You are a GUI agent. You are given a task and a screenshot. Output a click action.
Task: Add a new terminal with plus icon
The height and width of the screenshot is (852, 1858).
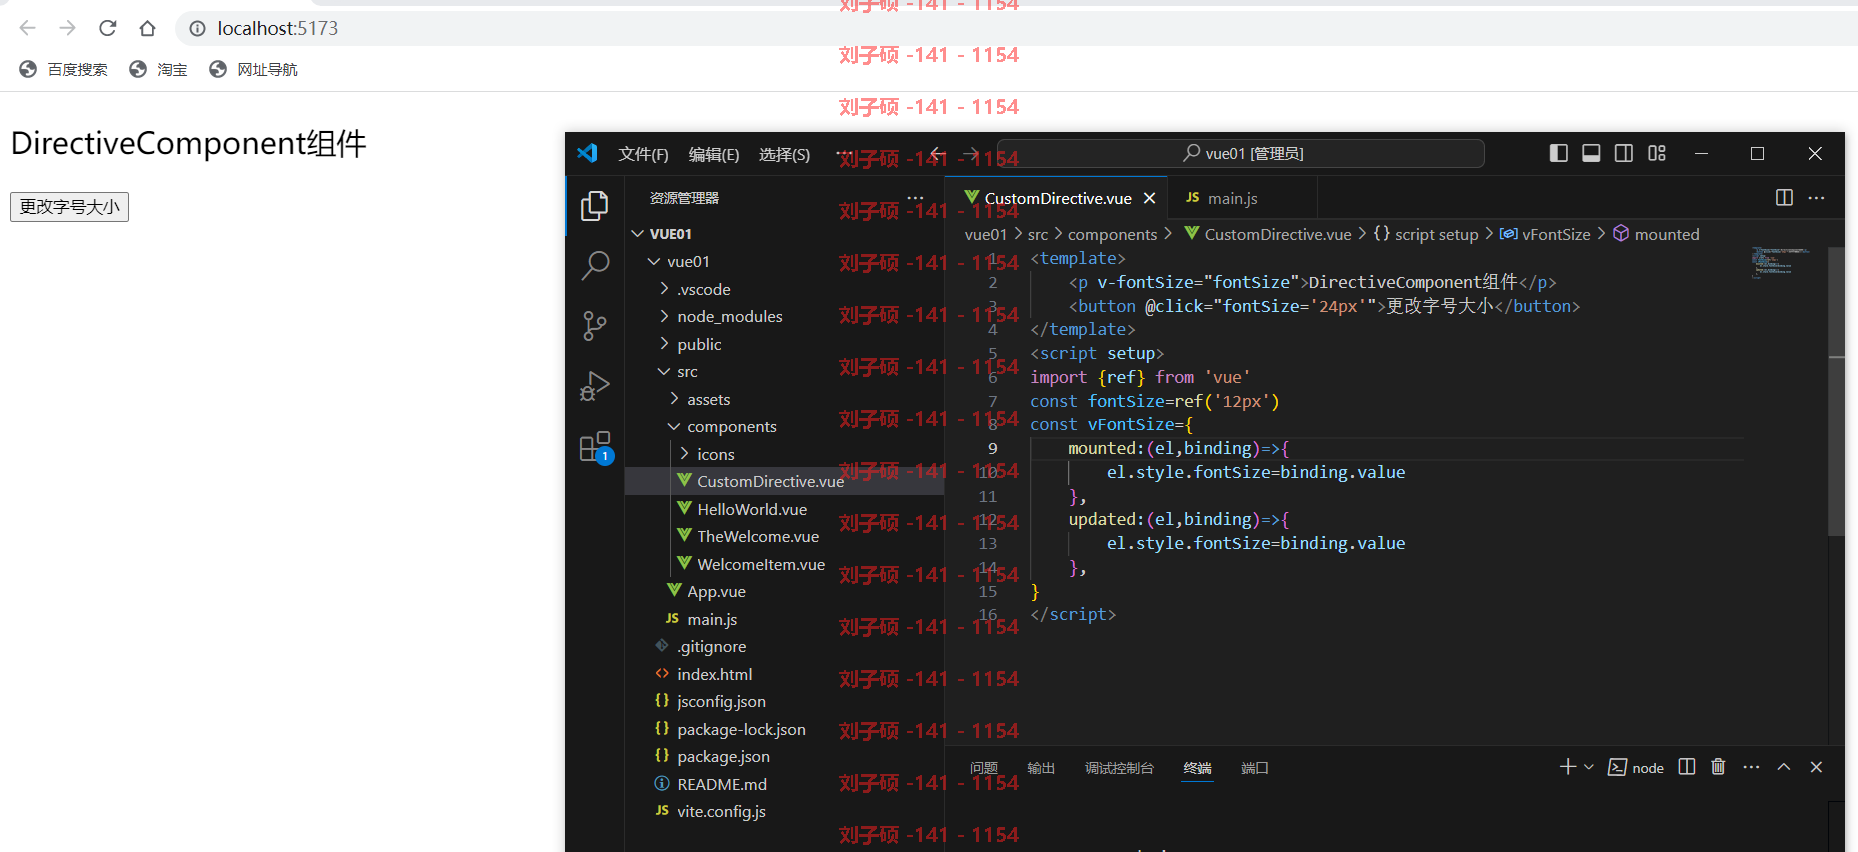coord(1567,767)
